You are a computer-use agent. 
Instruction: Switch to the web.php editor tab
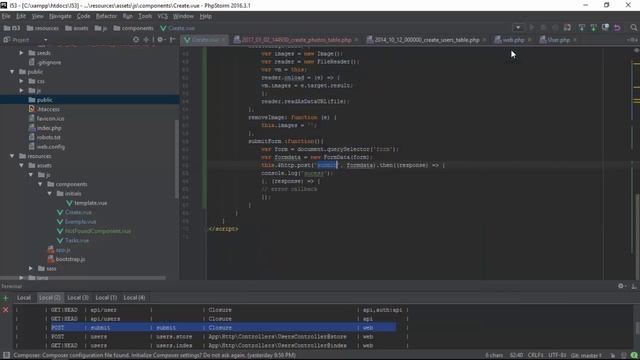pos(513,40)
